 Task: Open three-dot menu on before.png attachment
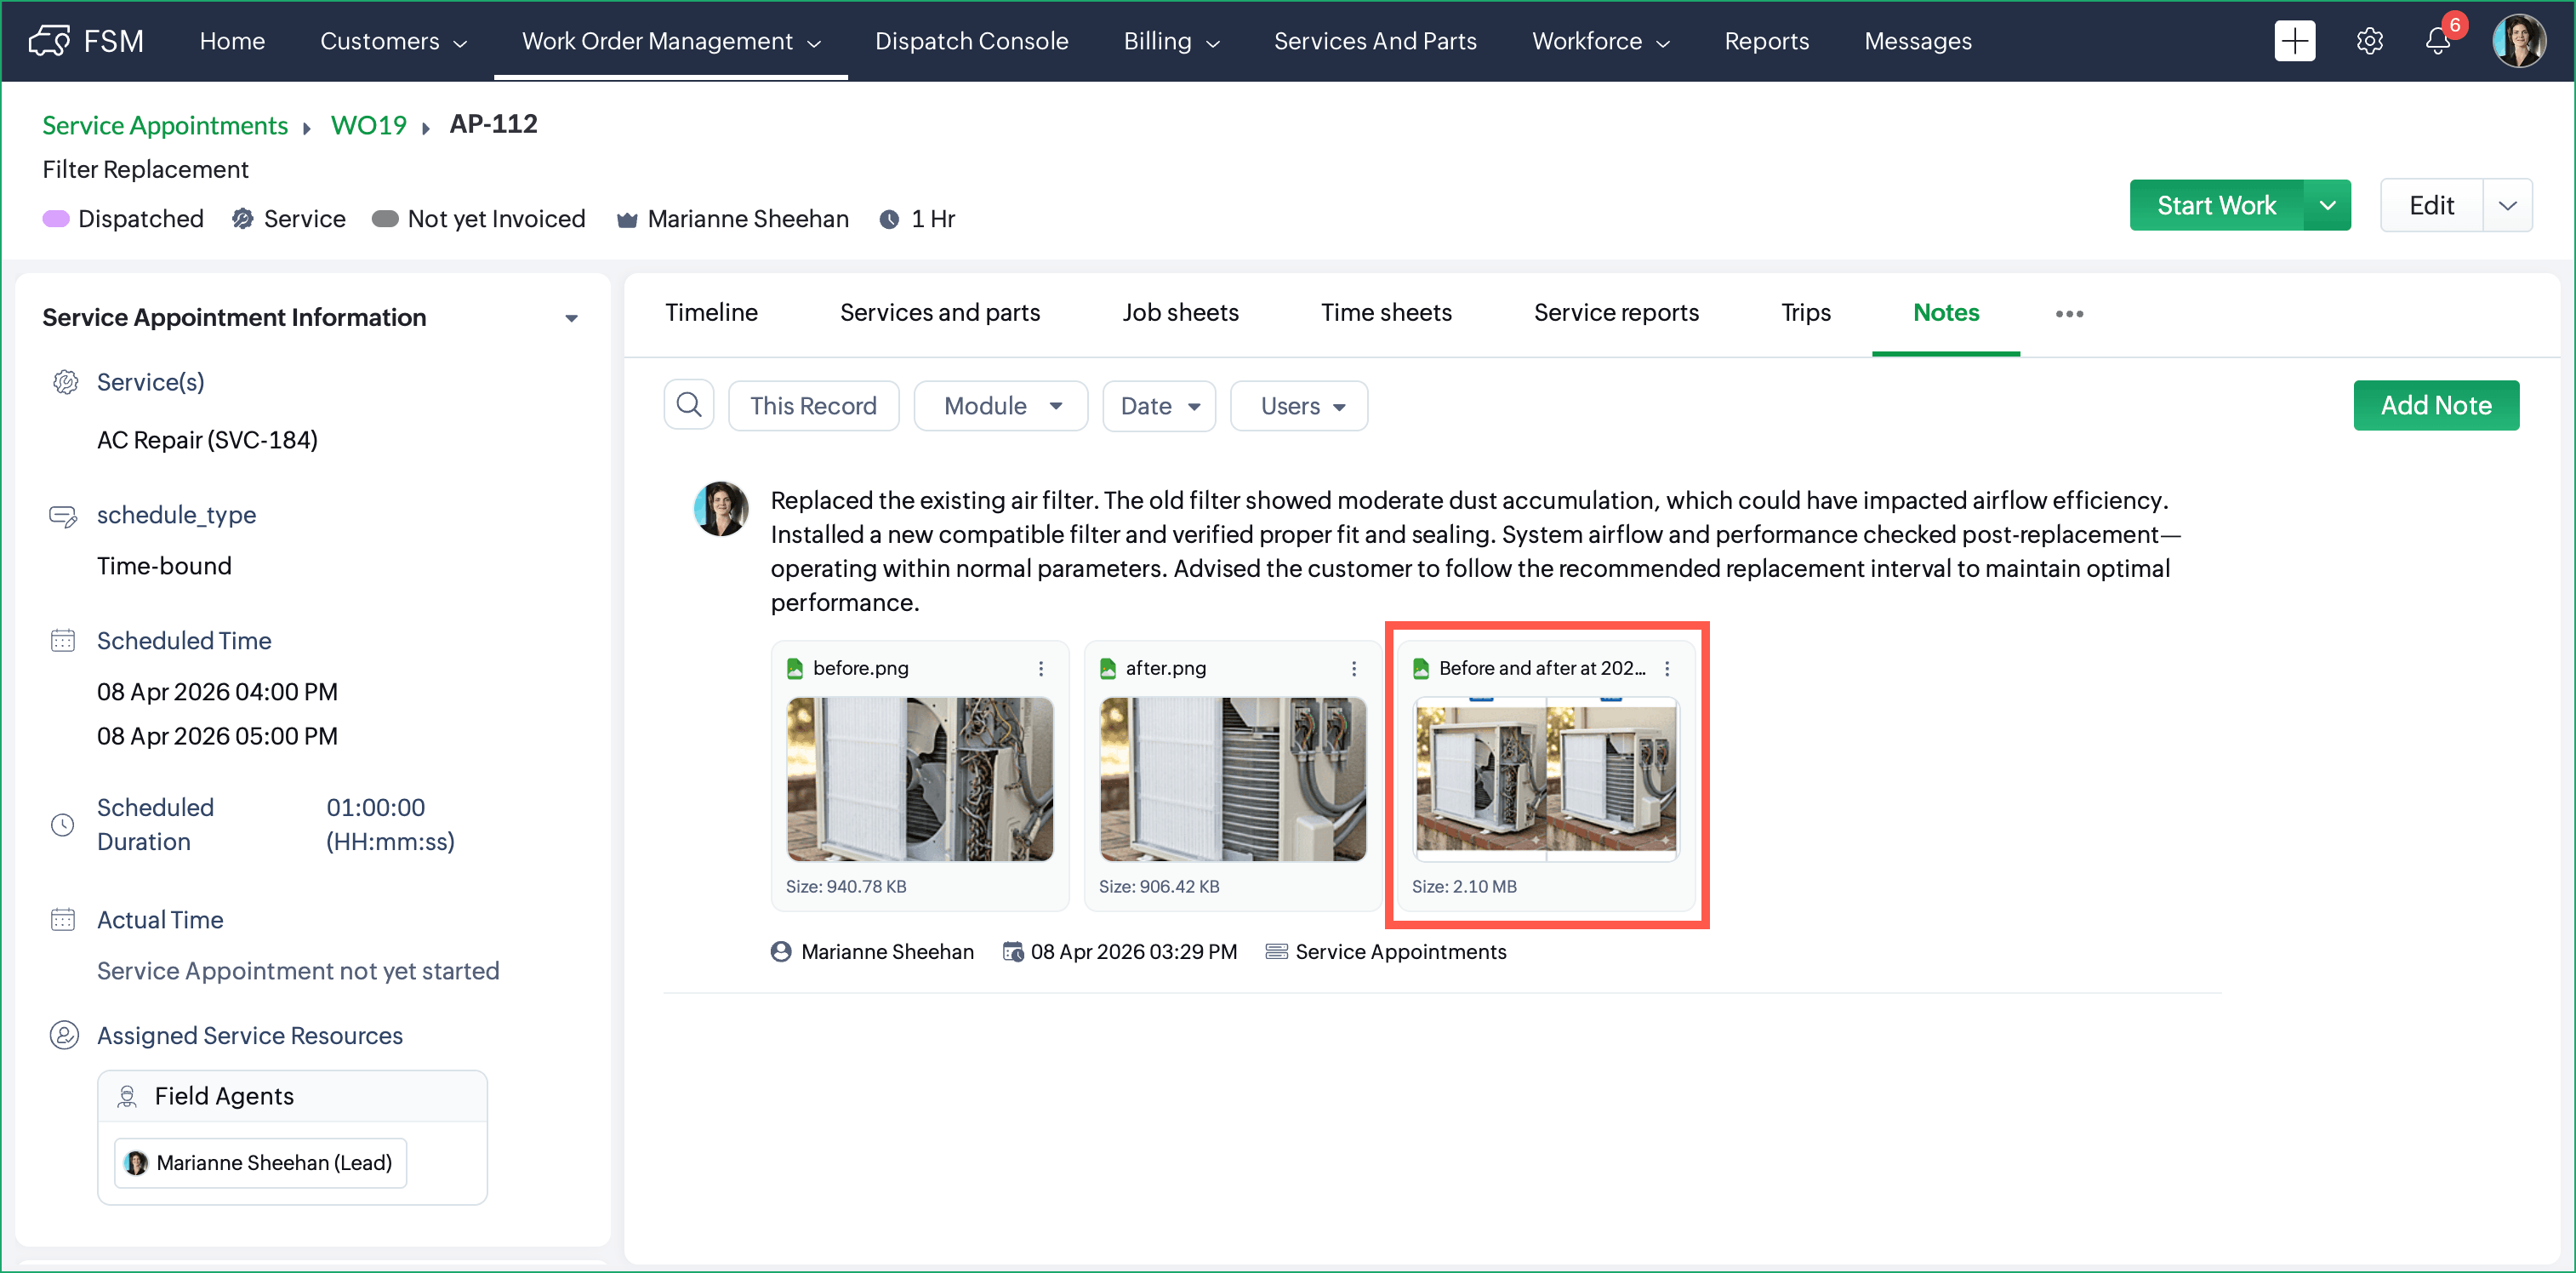(1041, 668)
